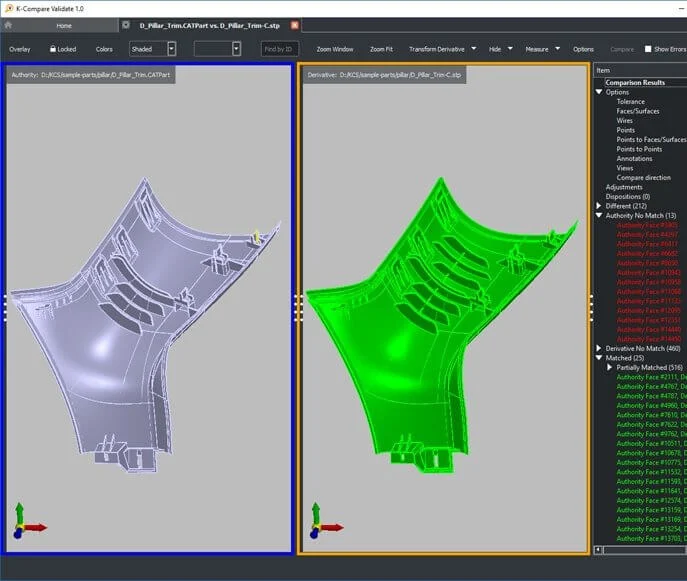
Task: Click the Colors toolbar button
Action: (104, 48)
